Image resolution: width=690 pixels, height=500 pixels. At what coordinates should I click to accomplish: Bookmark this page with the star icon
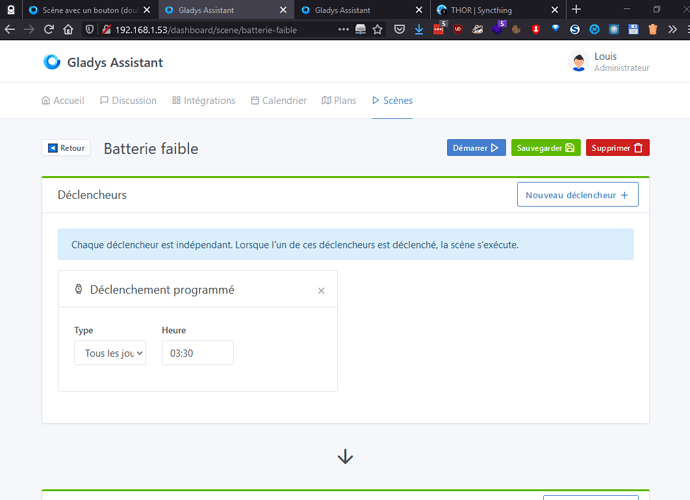pyautogui.click(x=378, y=29)
